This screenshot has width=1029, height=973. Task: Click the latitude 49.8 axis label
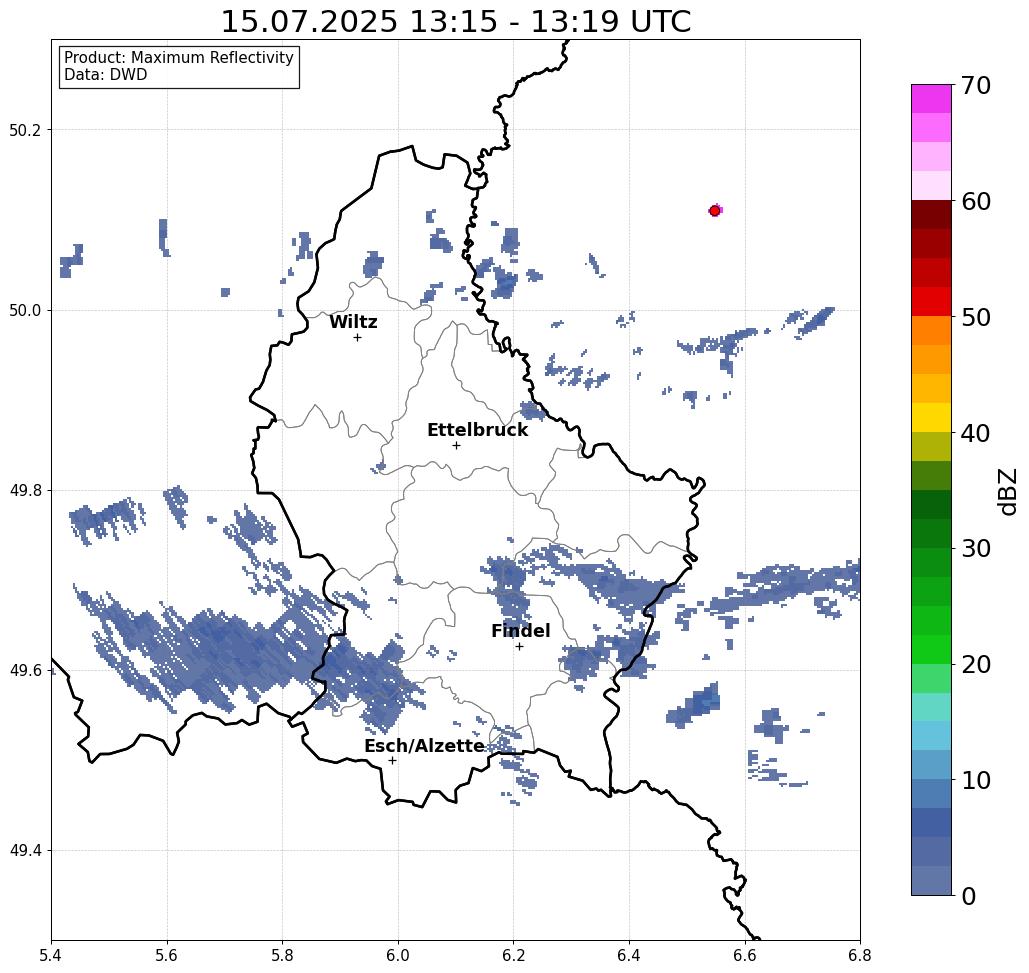click(x=25, y=491)
